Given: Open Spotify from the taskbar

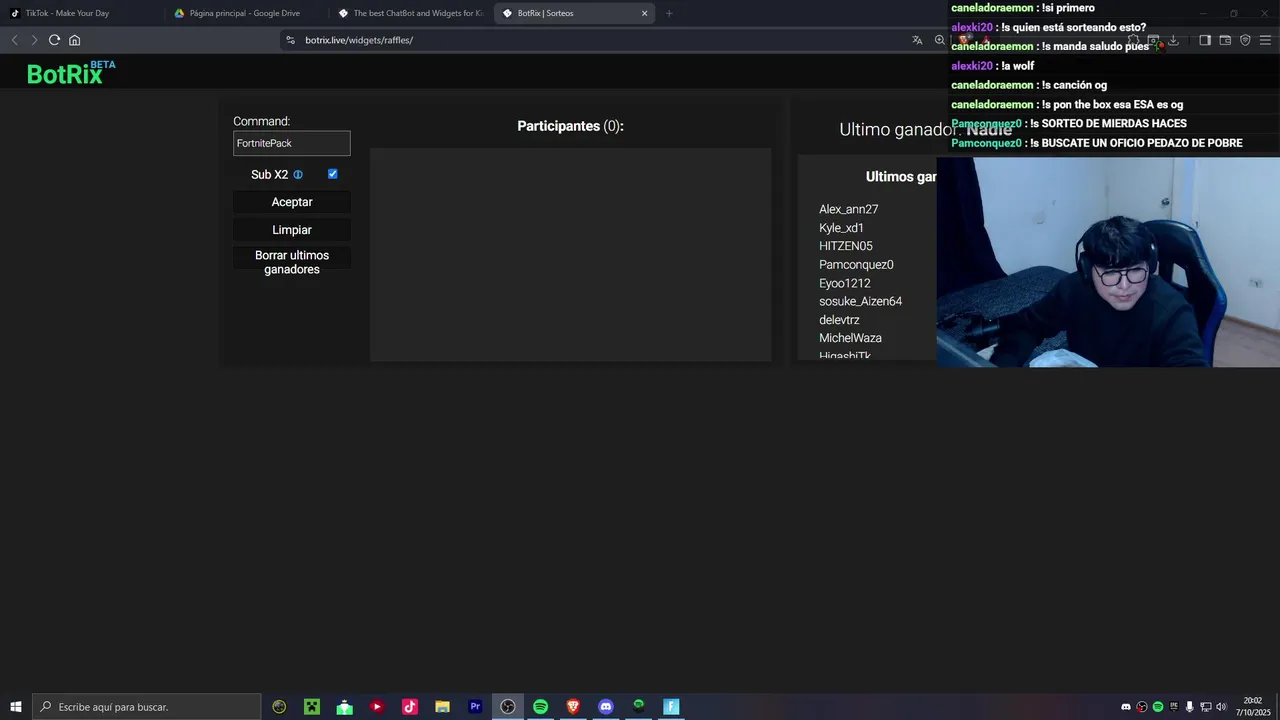Looking at the screenshot, I should click(x=541, y=707).
